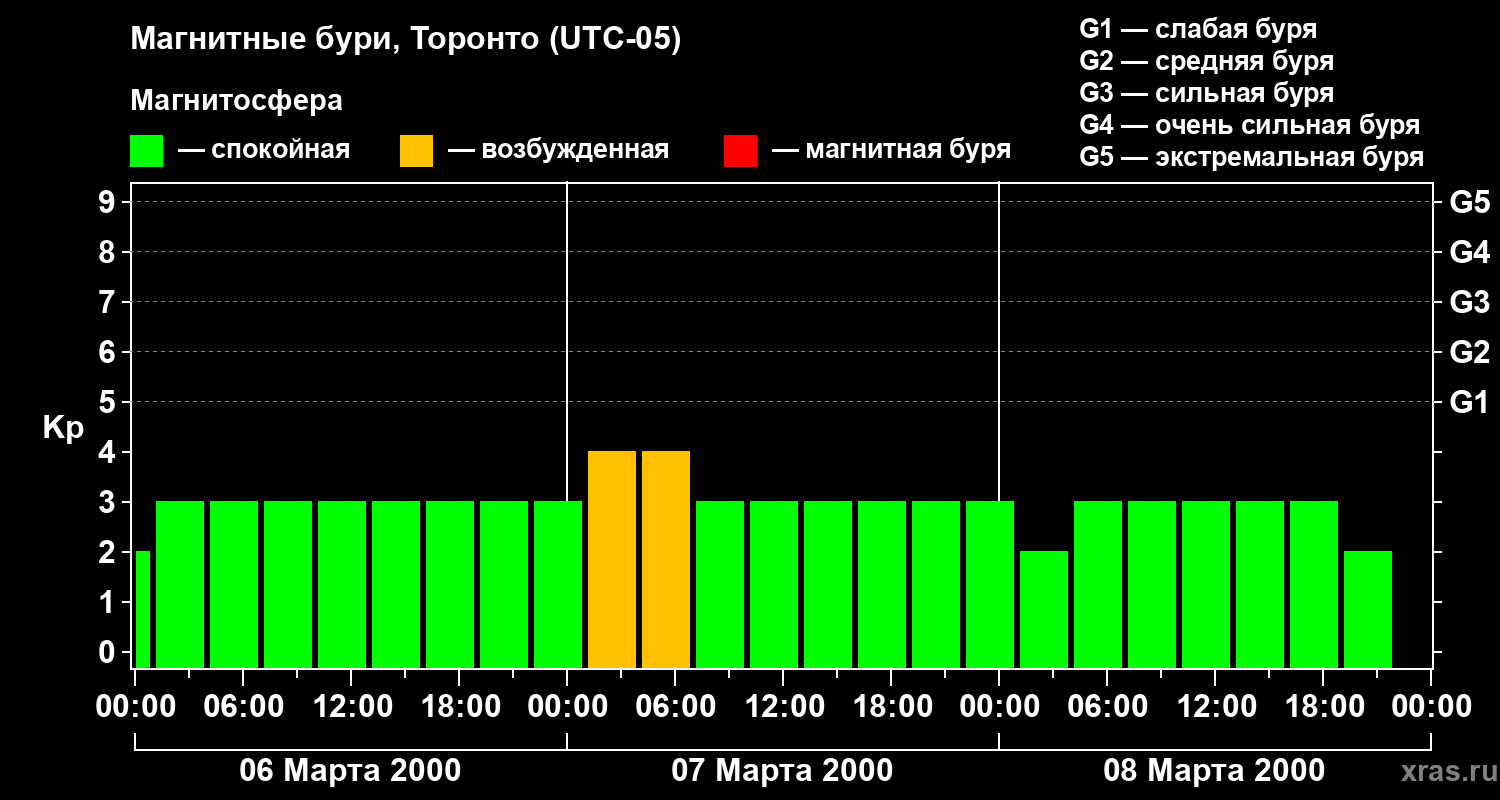Click the Kp axis value '9'
Viewport: 1500px width, 800px height.
pyautogui.click(x=109, y=202)
